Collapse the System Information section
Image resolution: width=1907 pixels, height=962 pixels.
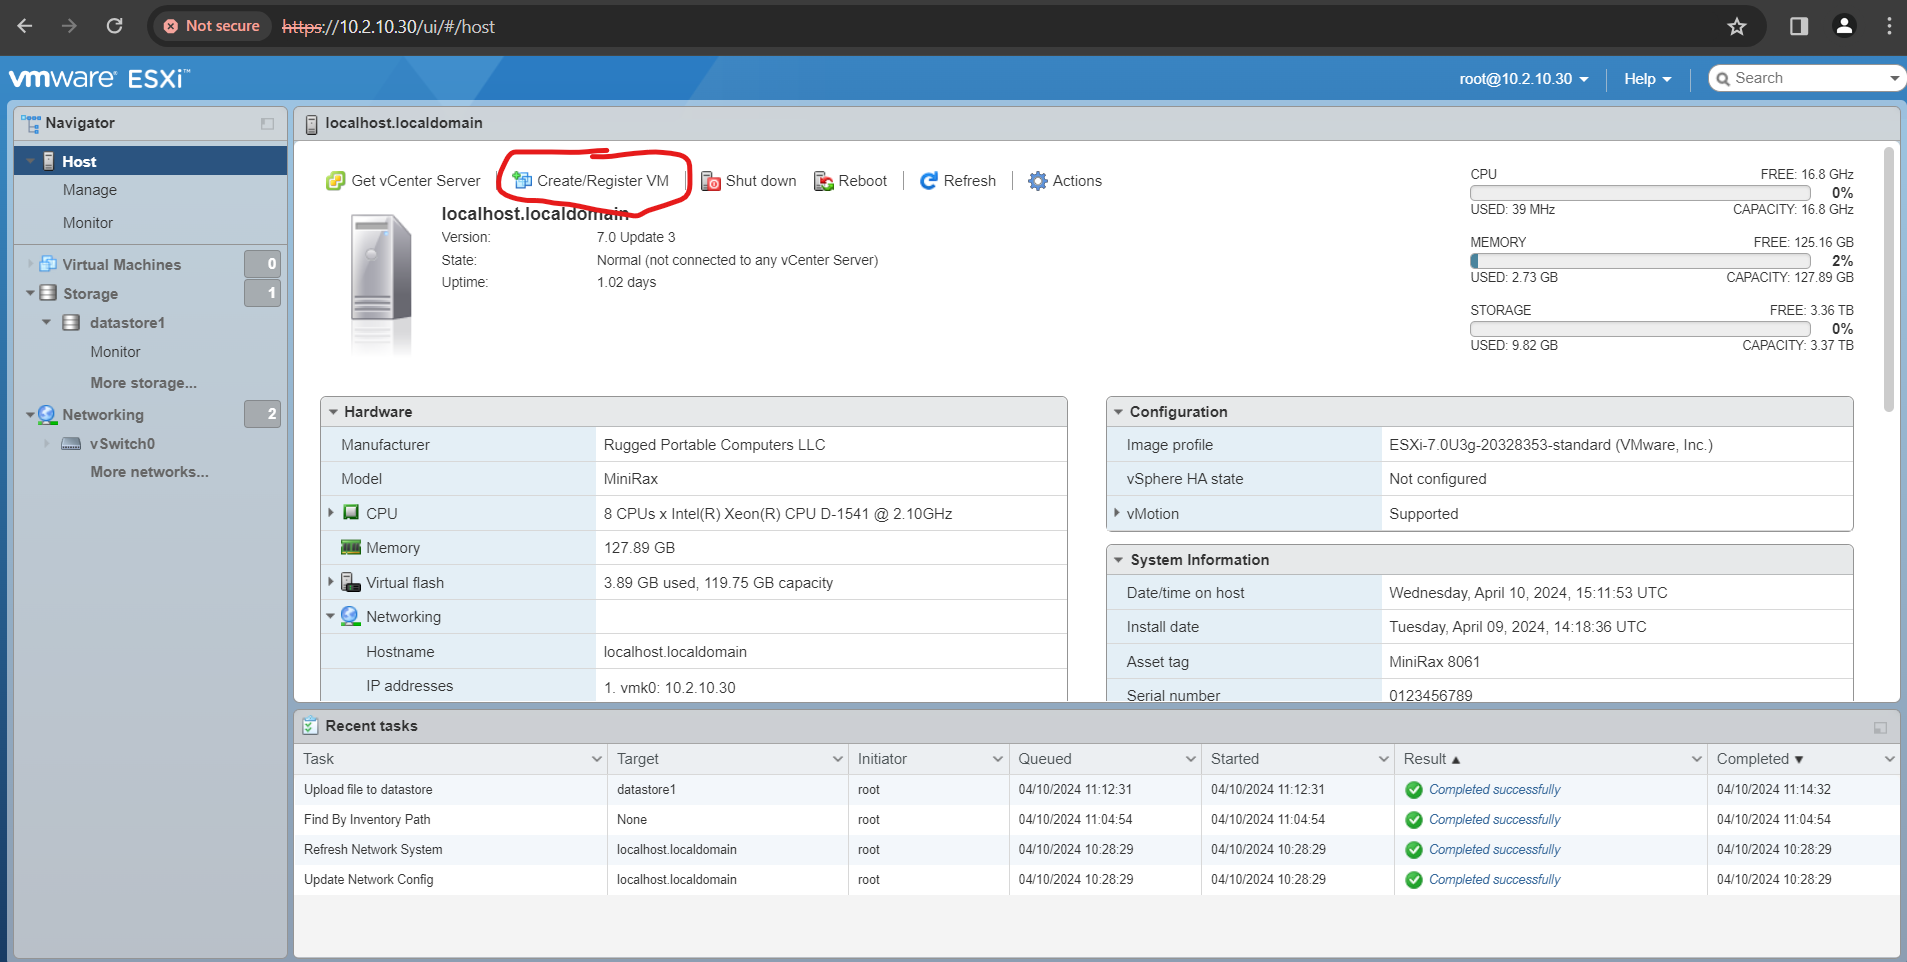(x=1118, y=560)
